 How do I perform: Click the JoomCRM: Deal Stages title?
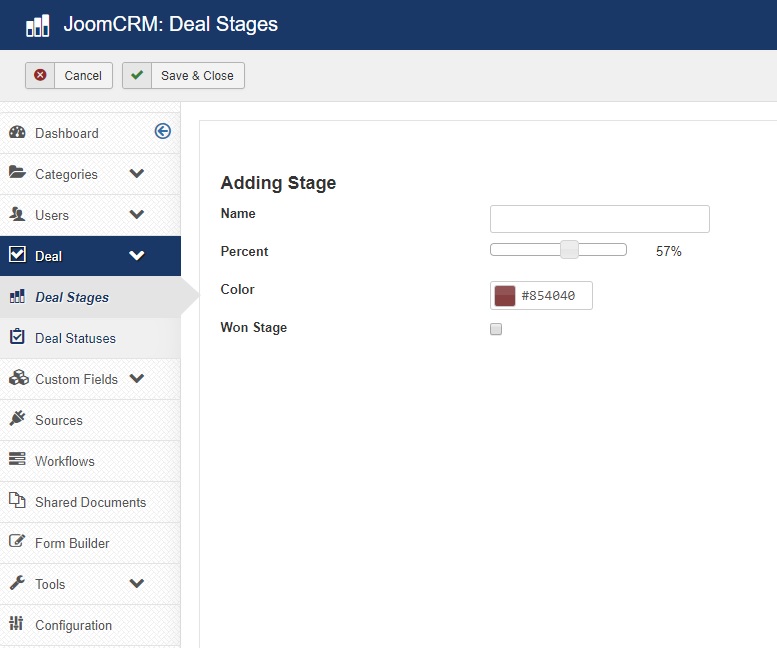tap(170, 24)
